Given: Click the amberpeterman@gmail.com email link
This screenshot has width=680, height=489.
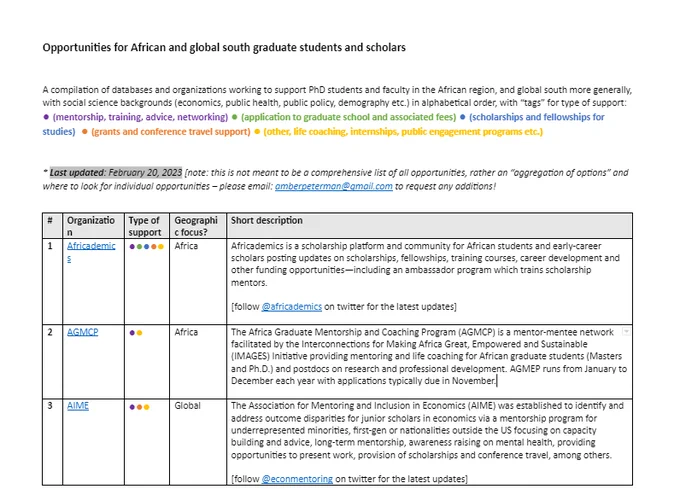Looking at the screenshot, I should click(x=333, y=186).
